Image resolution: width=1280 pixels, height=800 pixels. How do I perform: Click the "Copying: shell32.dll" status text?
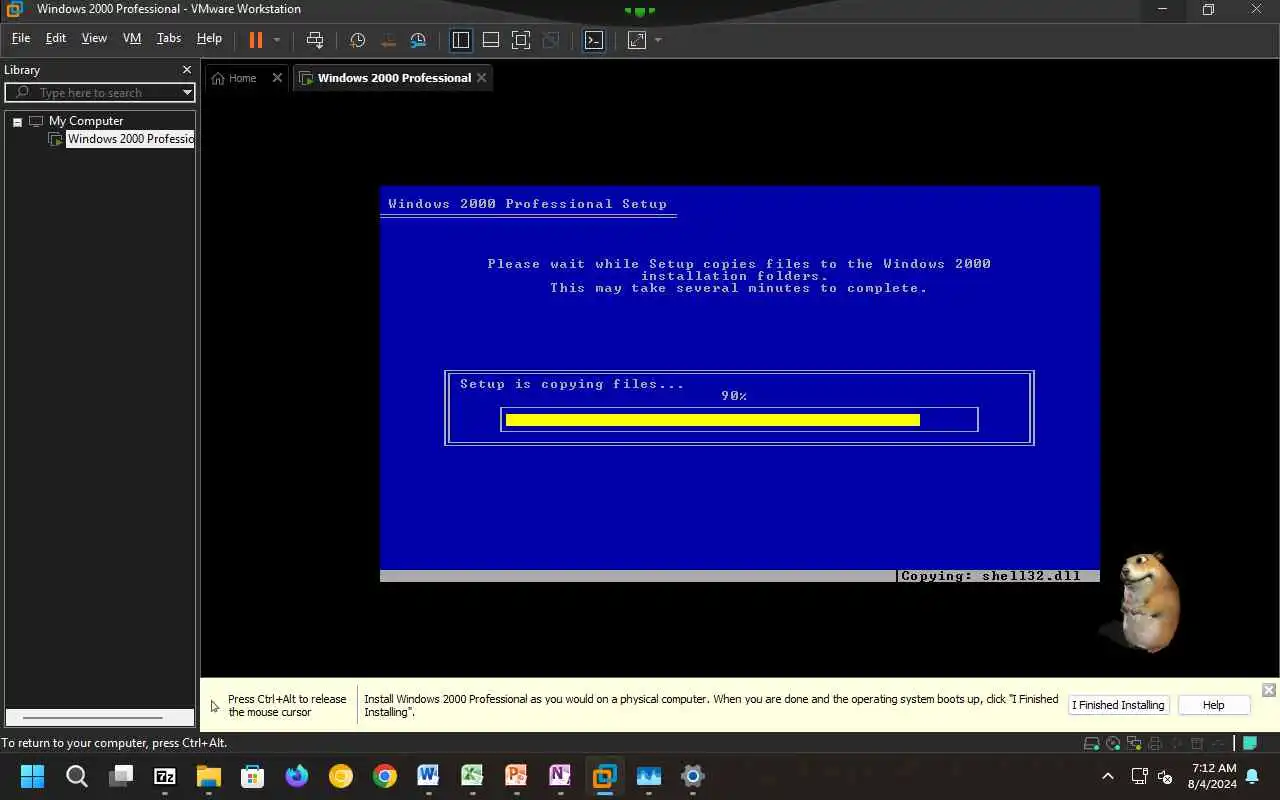990,576
